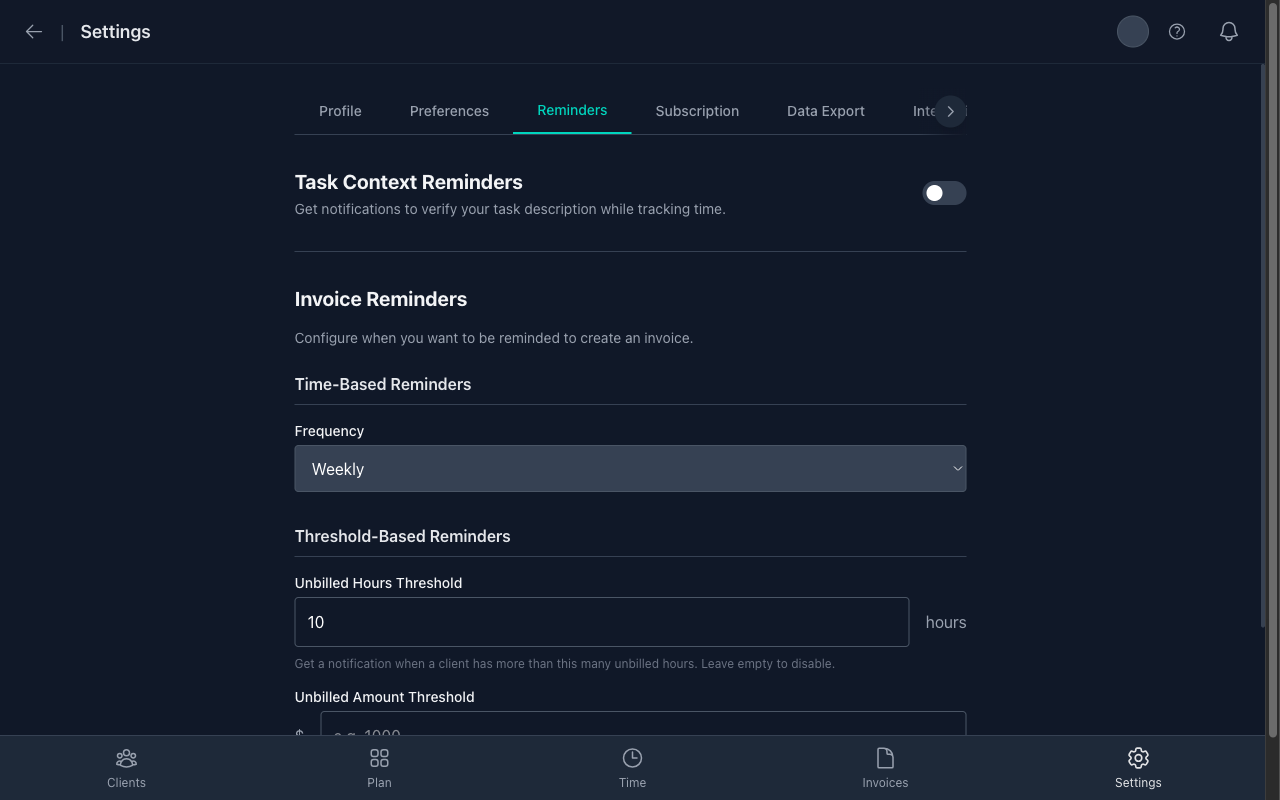Screen dimensions: 1280x800
Task: Click inside the Unbilled Hours Threshold field
Action: tap(601, 622)
